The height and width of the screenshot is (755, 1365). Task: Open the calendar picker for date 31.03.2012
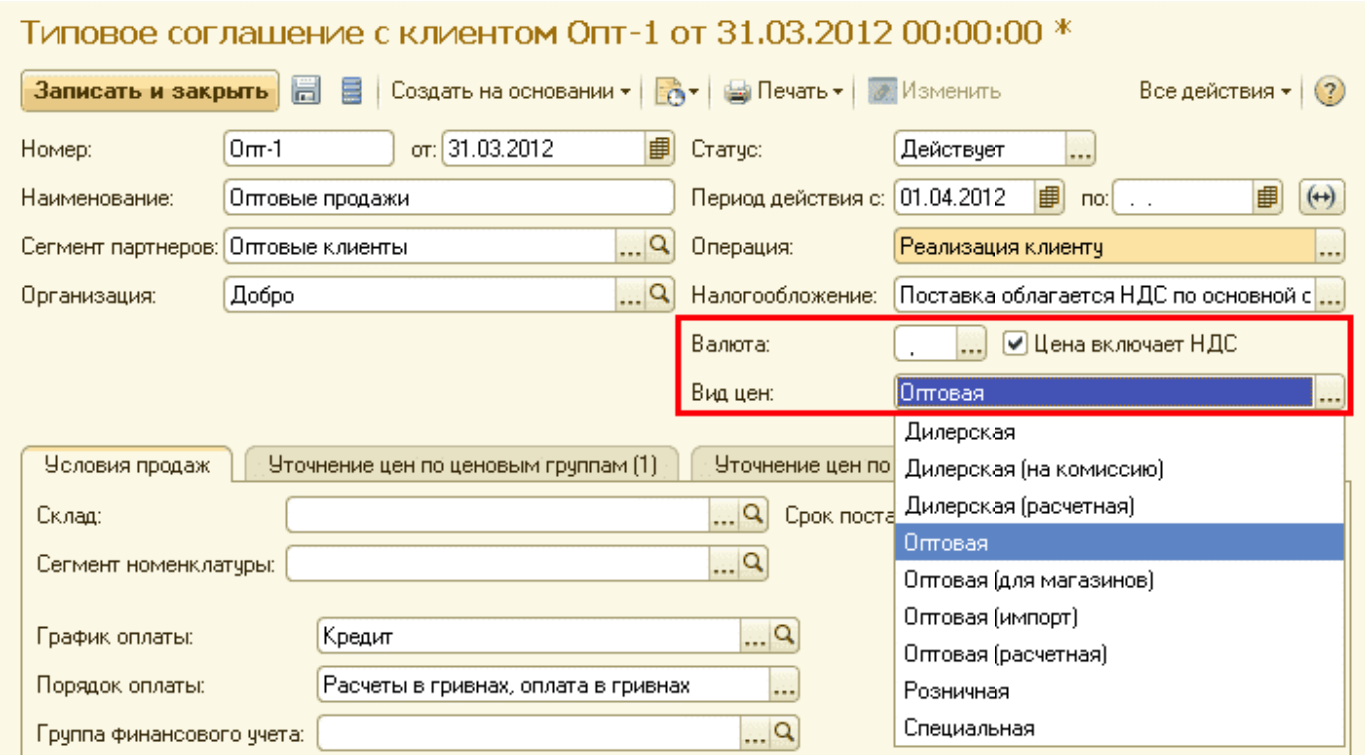(x=658, y=150)
